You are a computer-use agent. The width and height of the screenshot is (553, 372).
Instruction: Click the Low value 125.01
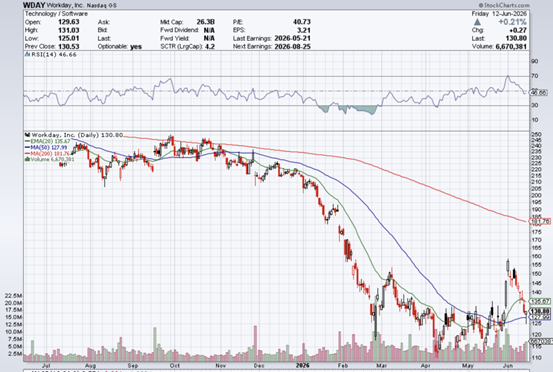(x=68, y=38)
